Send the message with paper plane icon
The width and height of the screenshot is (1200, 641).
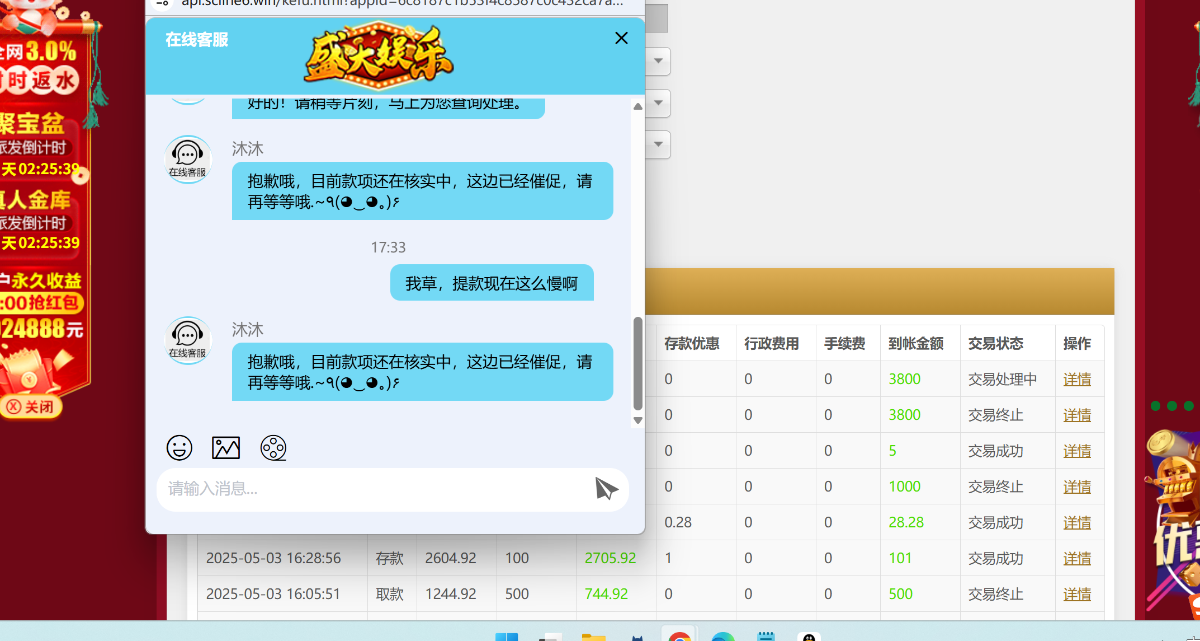[x=606, y=489]
